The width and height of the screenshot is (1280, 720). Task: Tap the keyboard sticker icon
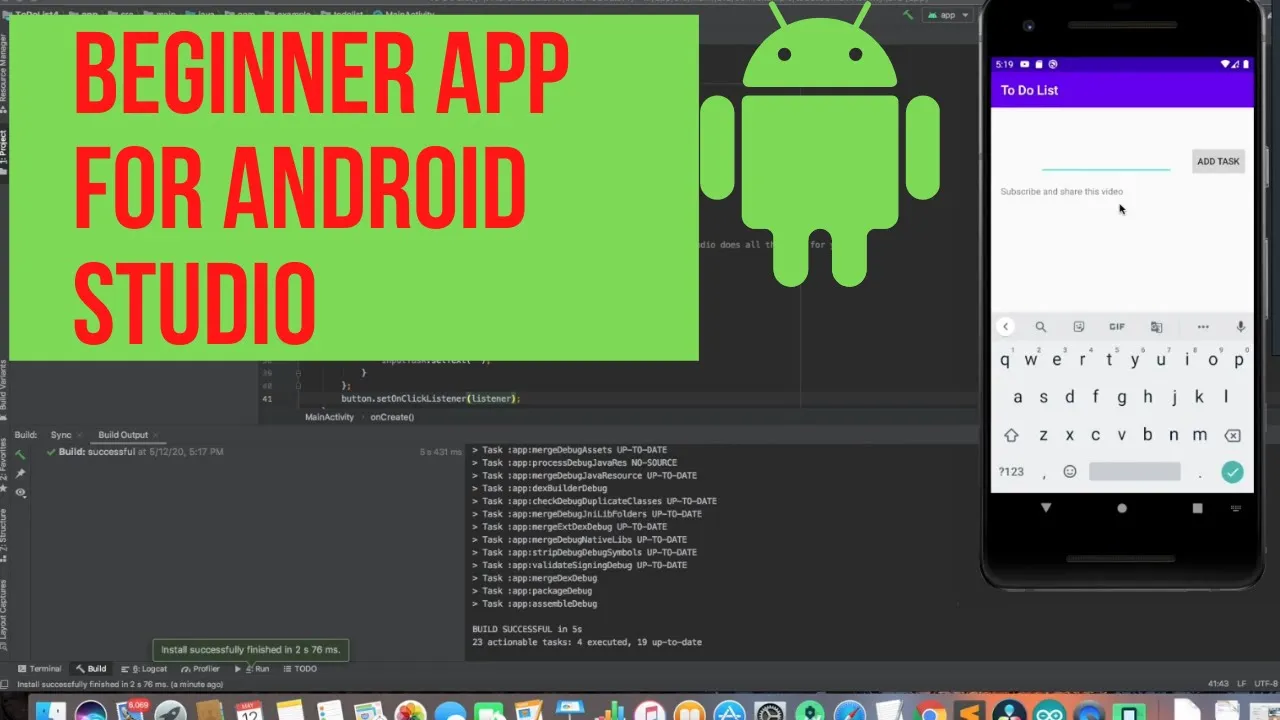1079,327
